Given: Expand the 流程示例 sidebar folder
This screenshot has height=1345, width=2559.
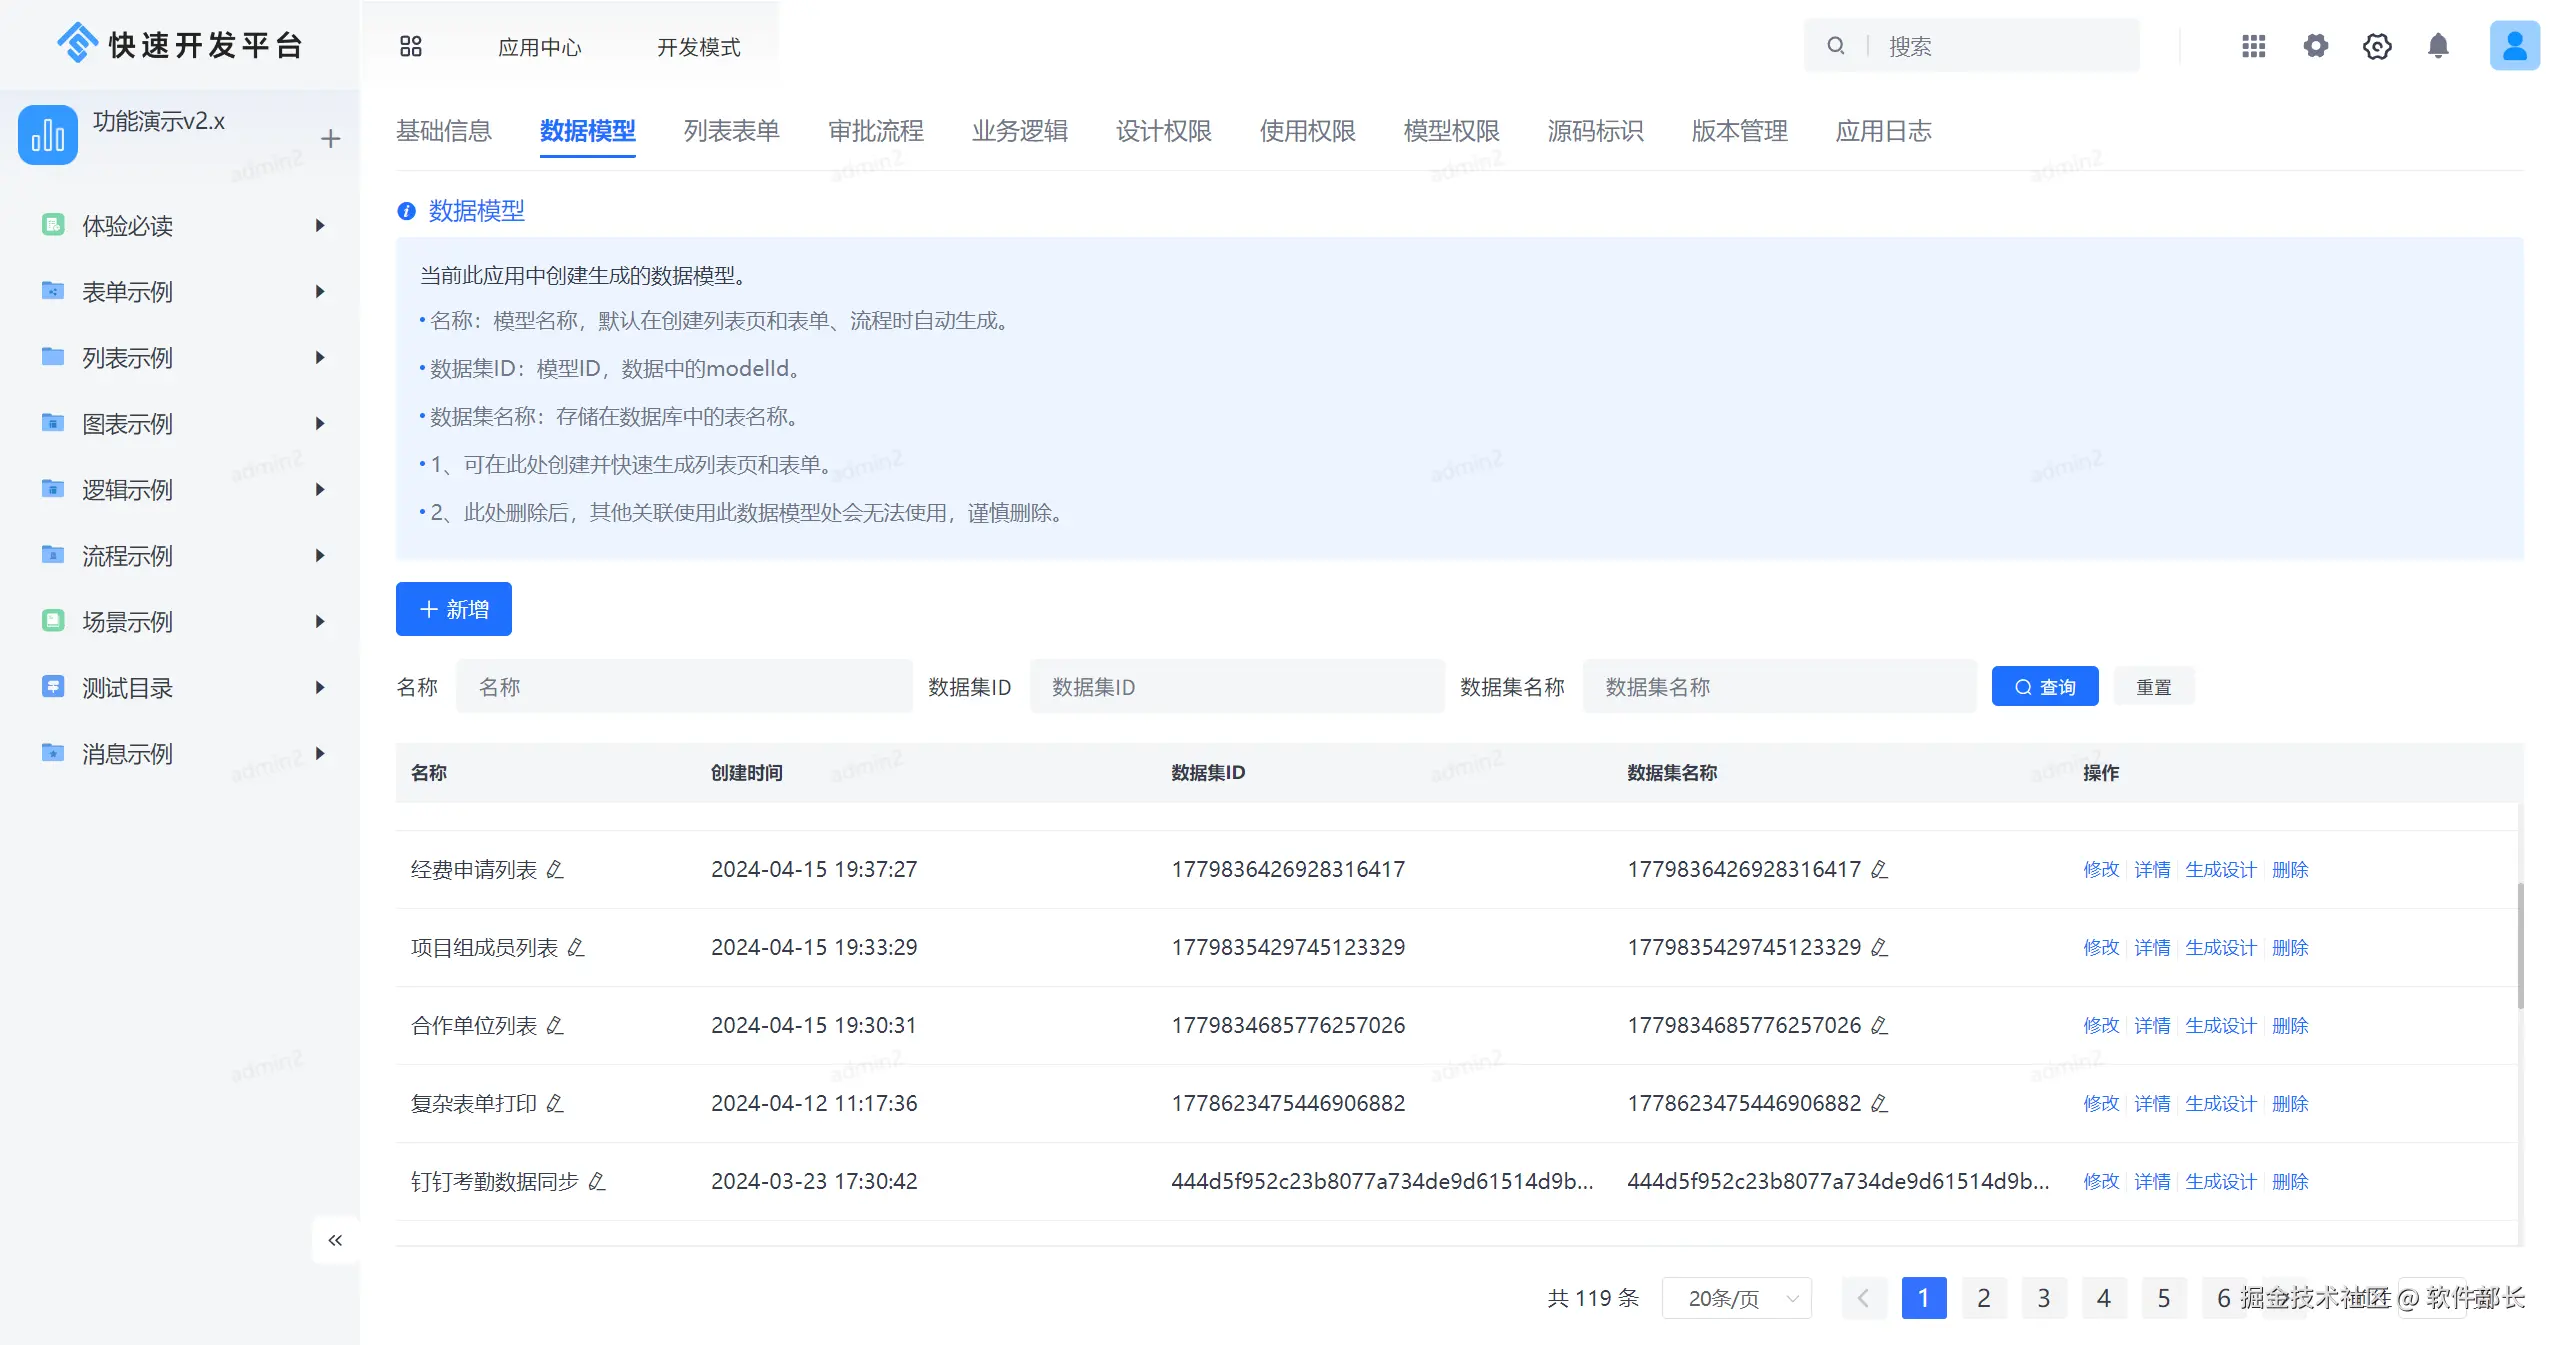Looking at the screenshot, I should pyautogui.click(x=319, y=556).
